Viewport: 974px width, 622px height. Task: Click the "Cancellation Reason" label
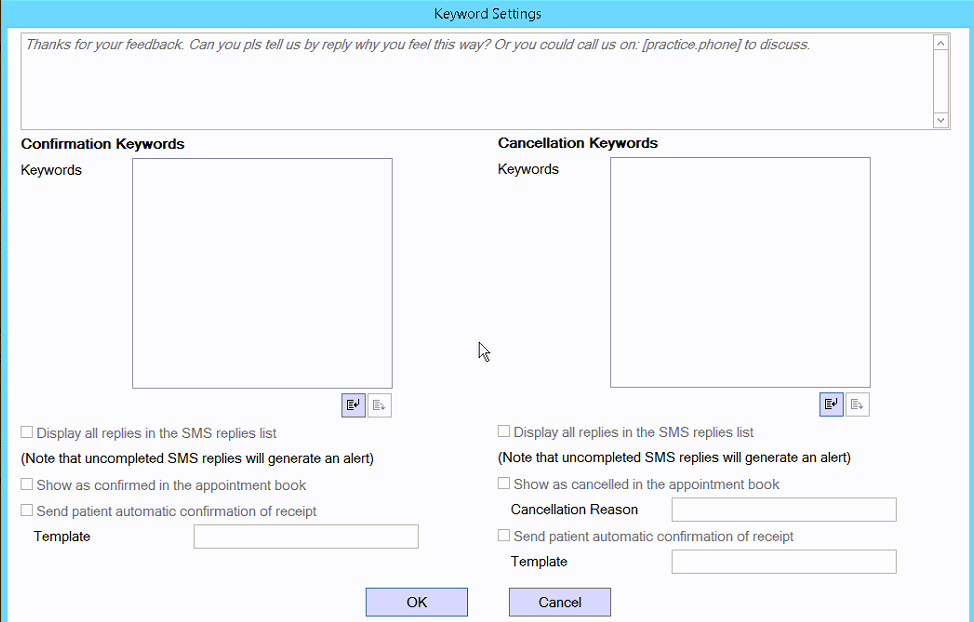click(x=575, y=510)
